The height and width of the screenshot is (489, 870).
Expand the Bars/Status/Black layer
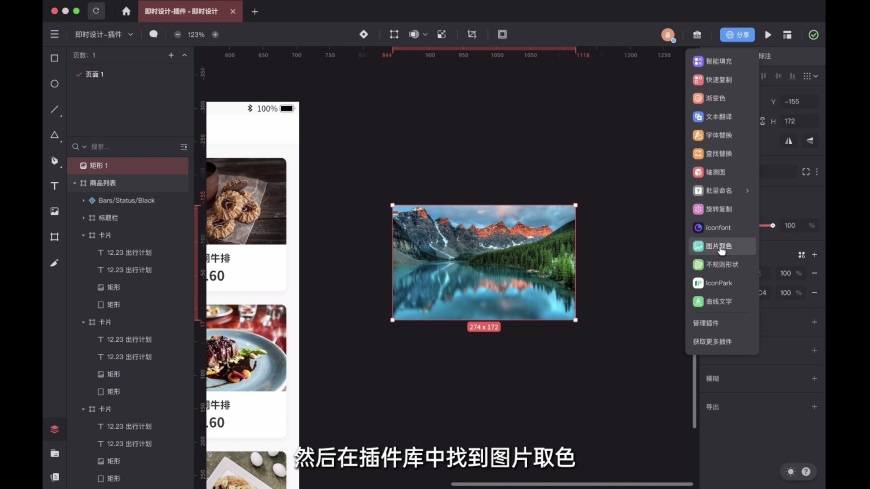point(84,200)
